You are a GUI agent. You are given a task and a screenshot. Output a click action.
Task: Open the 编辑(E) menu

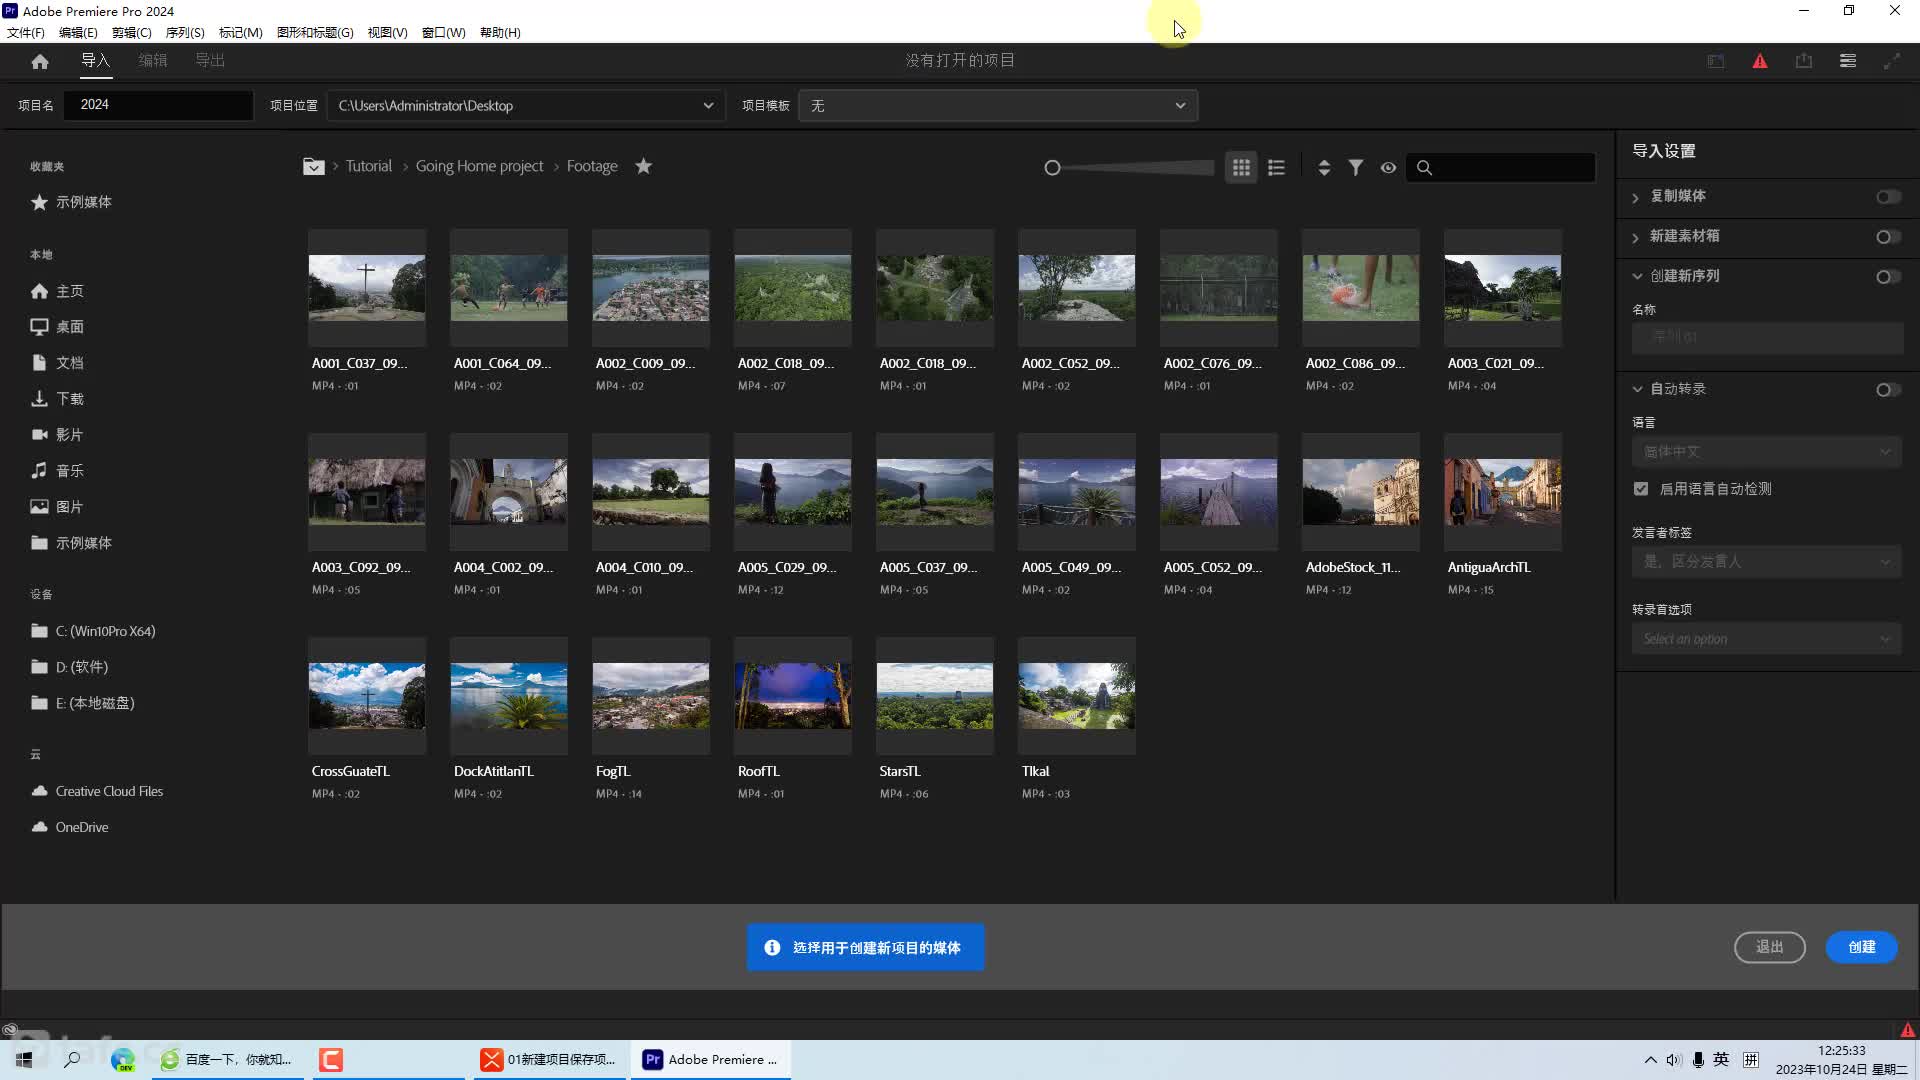pos(78,32)
